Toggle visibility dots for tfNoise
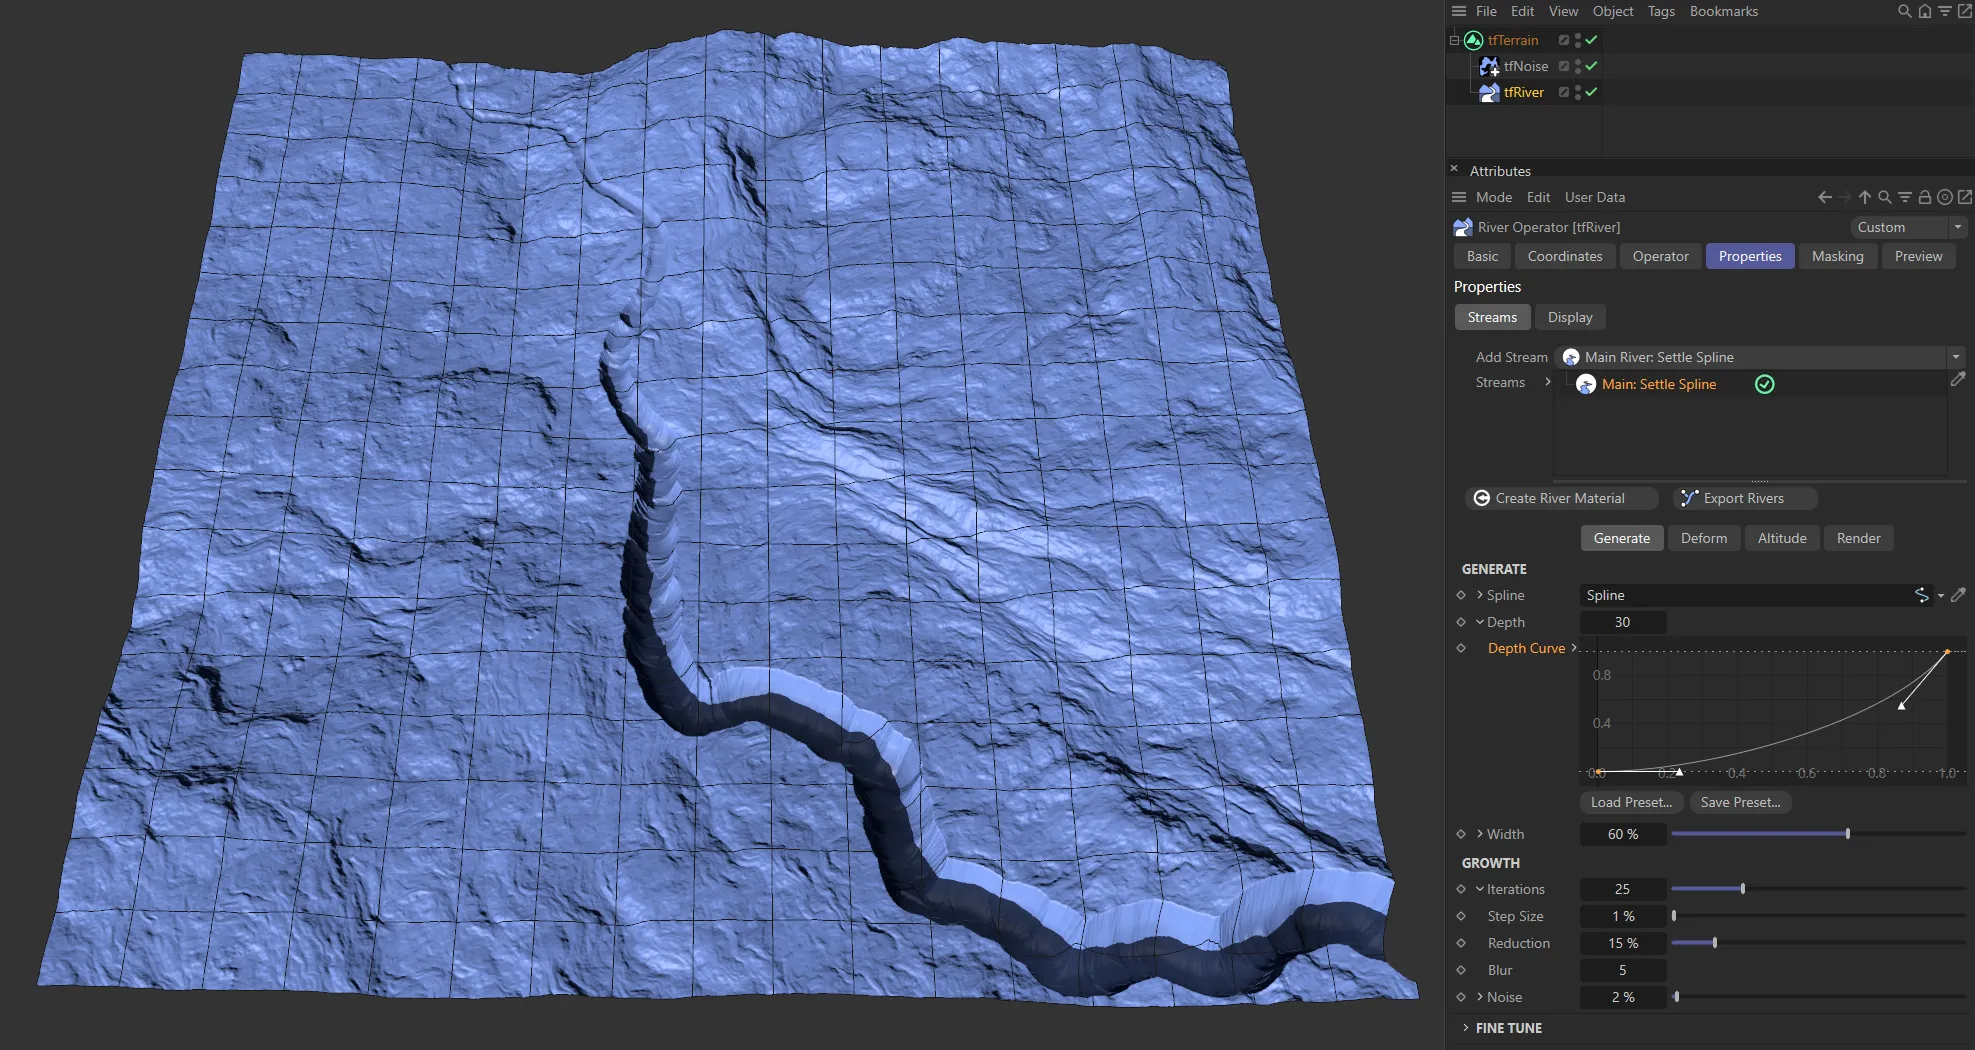This screenshot has height=1050, width=1975. coord(1576,66)
